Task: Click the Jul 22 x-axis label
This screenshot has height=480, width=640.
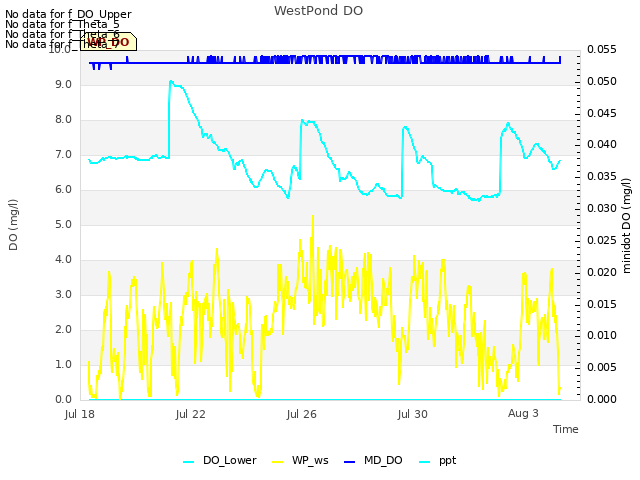Action: click(x=191, y=414)
